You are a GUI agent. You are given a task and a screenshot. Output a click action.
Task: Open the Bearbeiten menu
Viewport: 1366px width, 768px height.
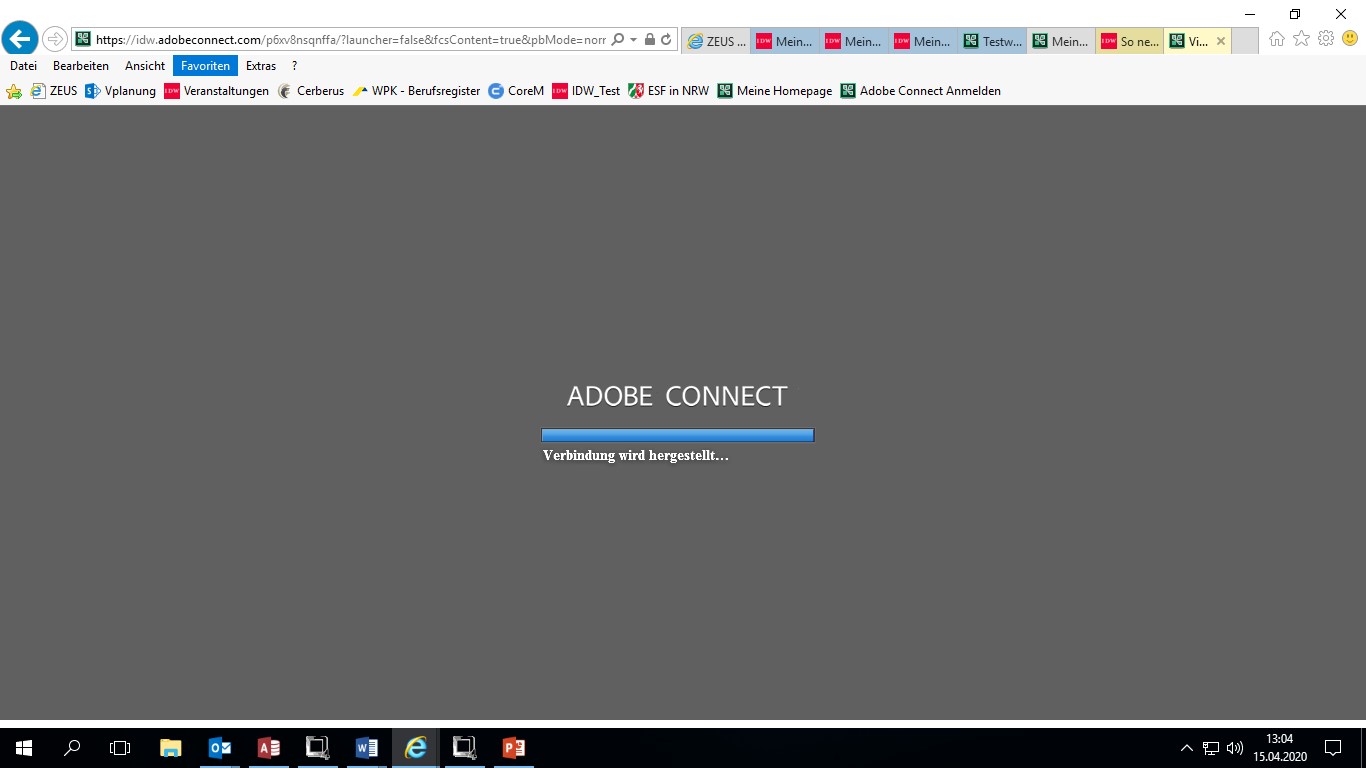pos(81,66)
